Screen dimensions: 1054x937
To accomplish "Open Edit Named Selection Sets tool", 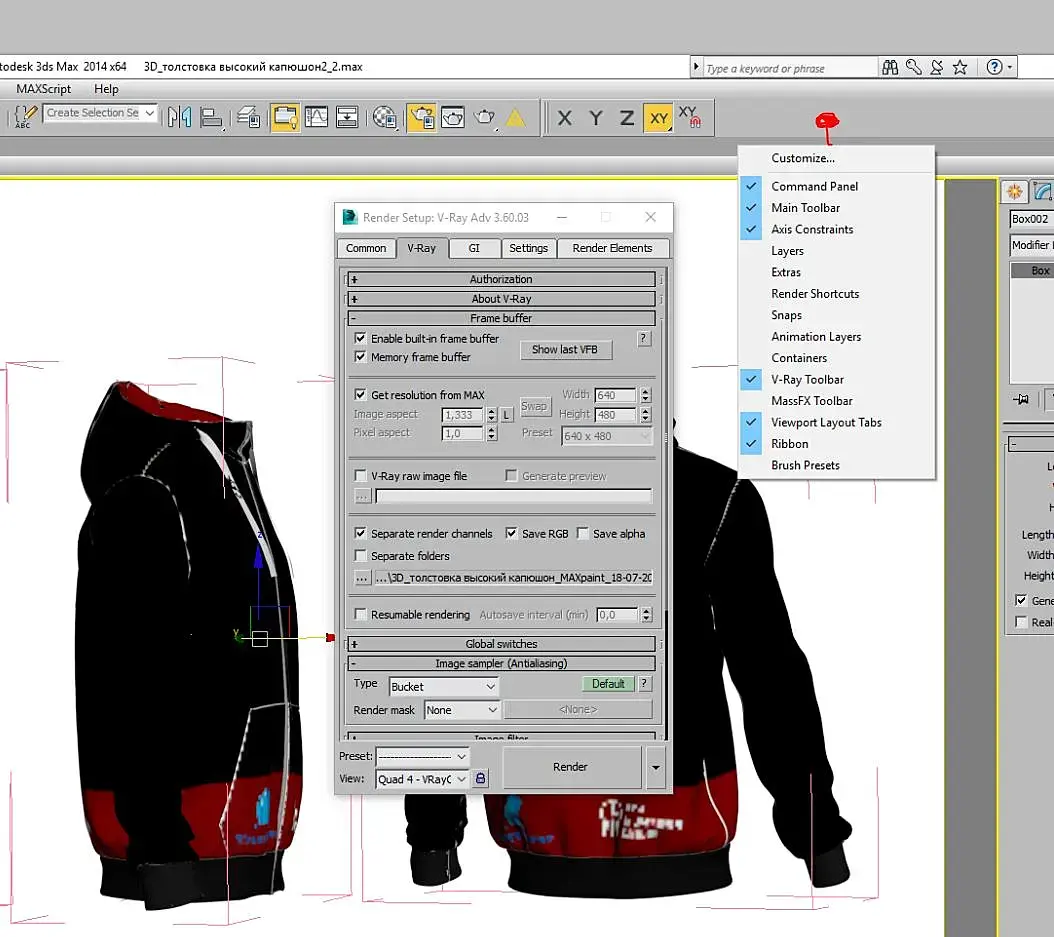I will pos(24,117).
